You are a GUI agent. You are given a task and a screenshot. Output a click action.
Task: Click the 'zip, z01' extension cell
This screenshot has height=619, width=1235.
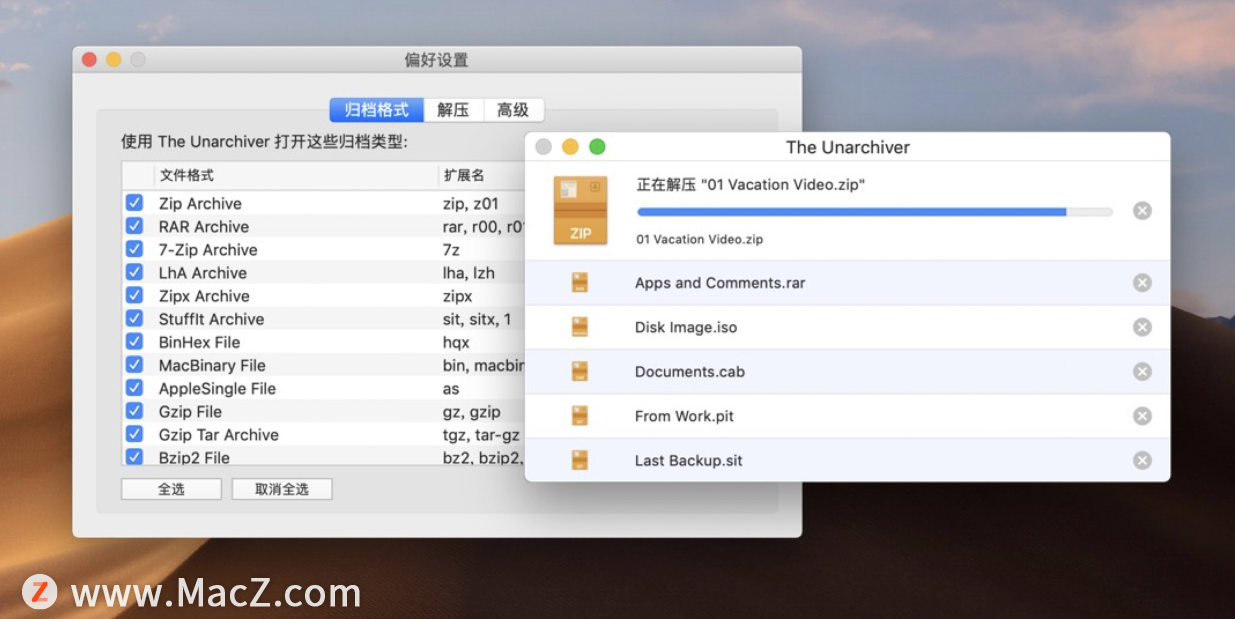(x=471, y=203)
